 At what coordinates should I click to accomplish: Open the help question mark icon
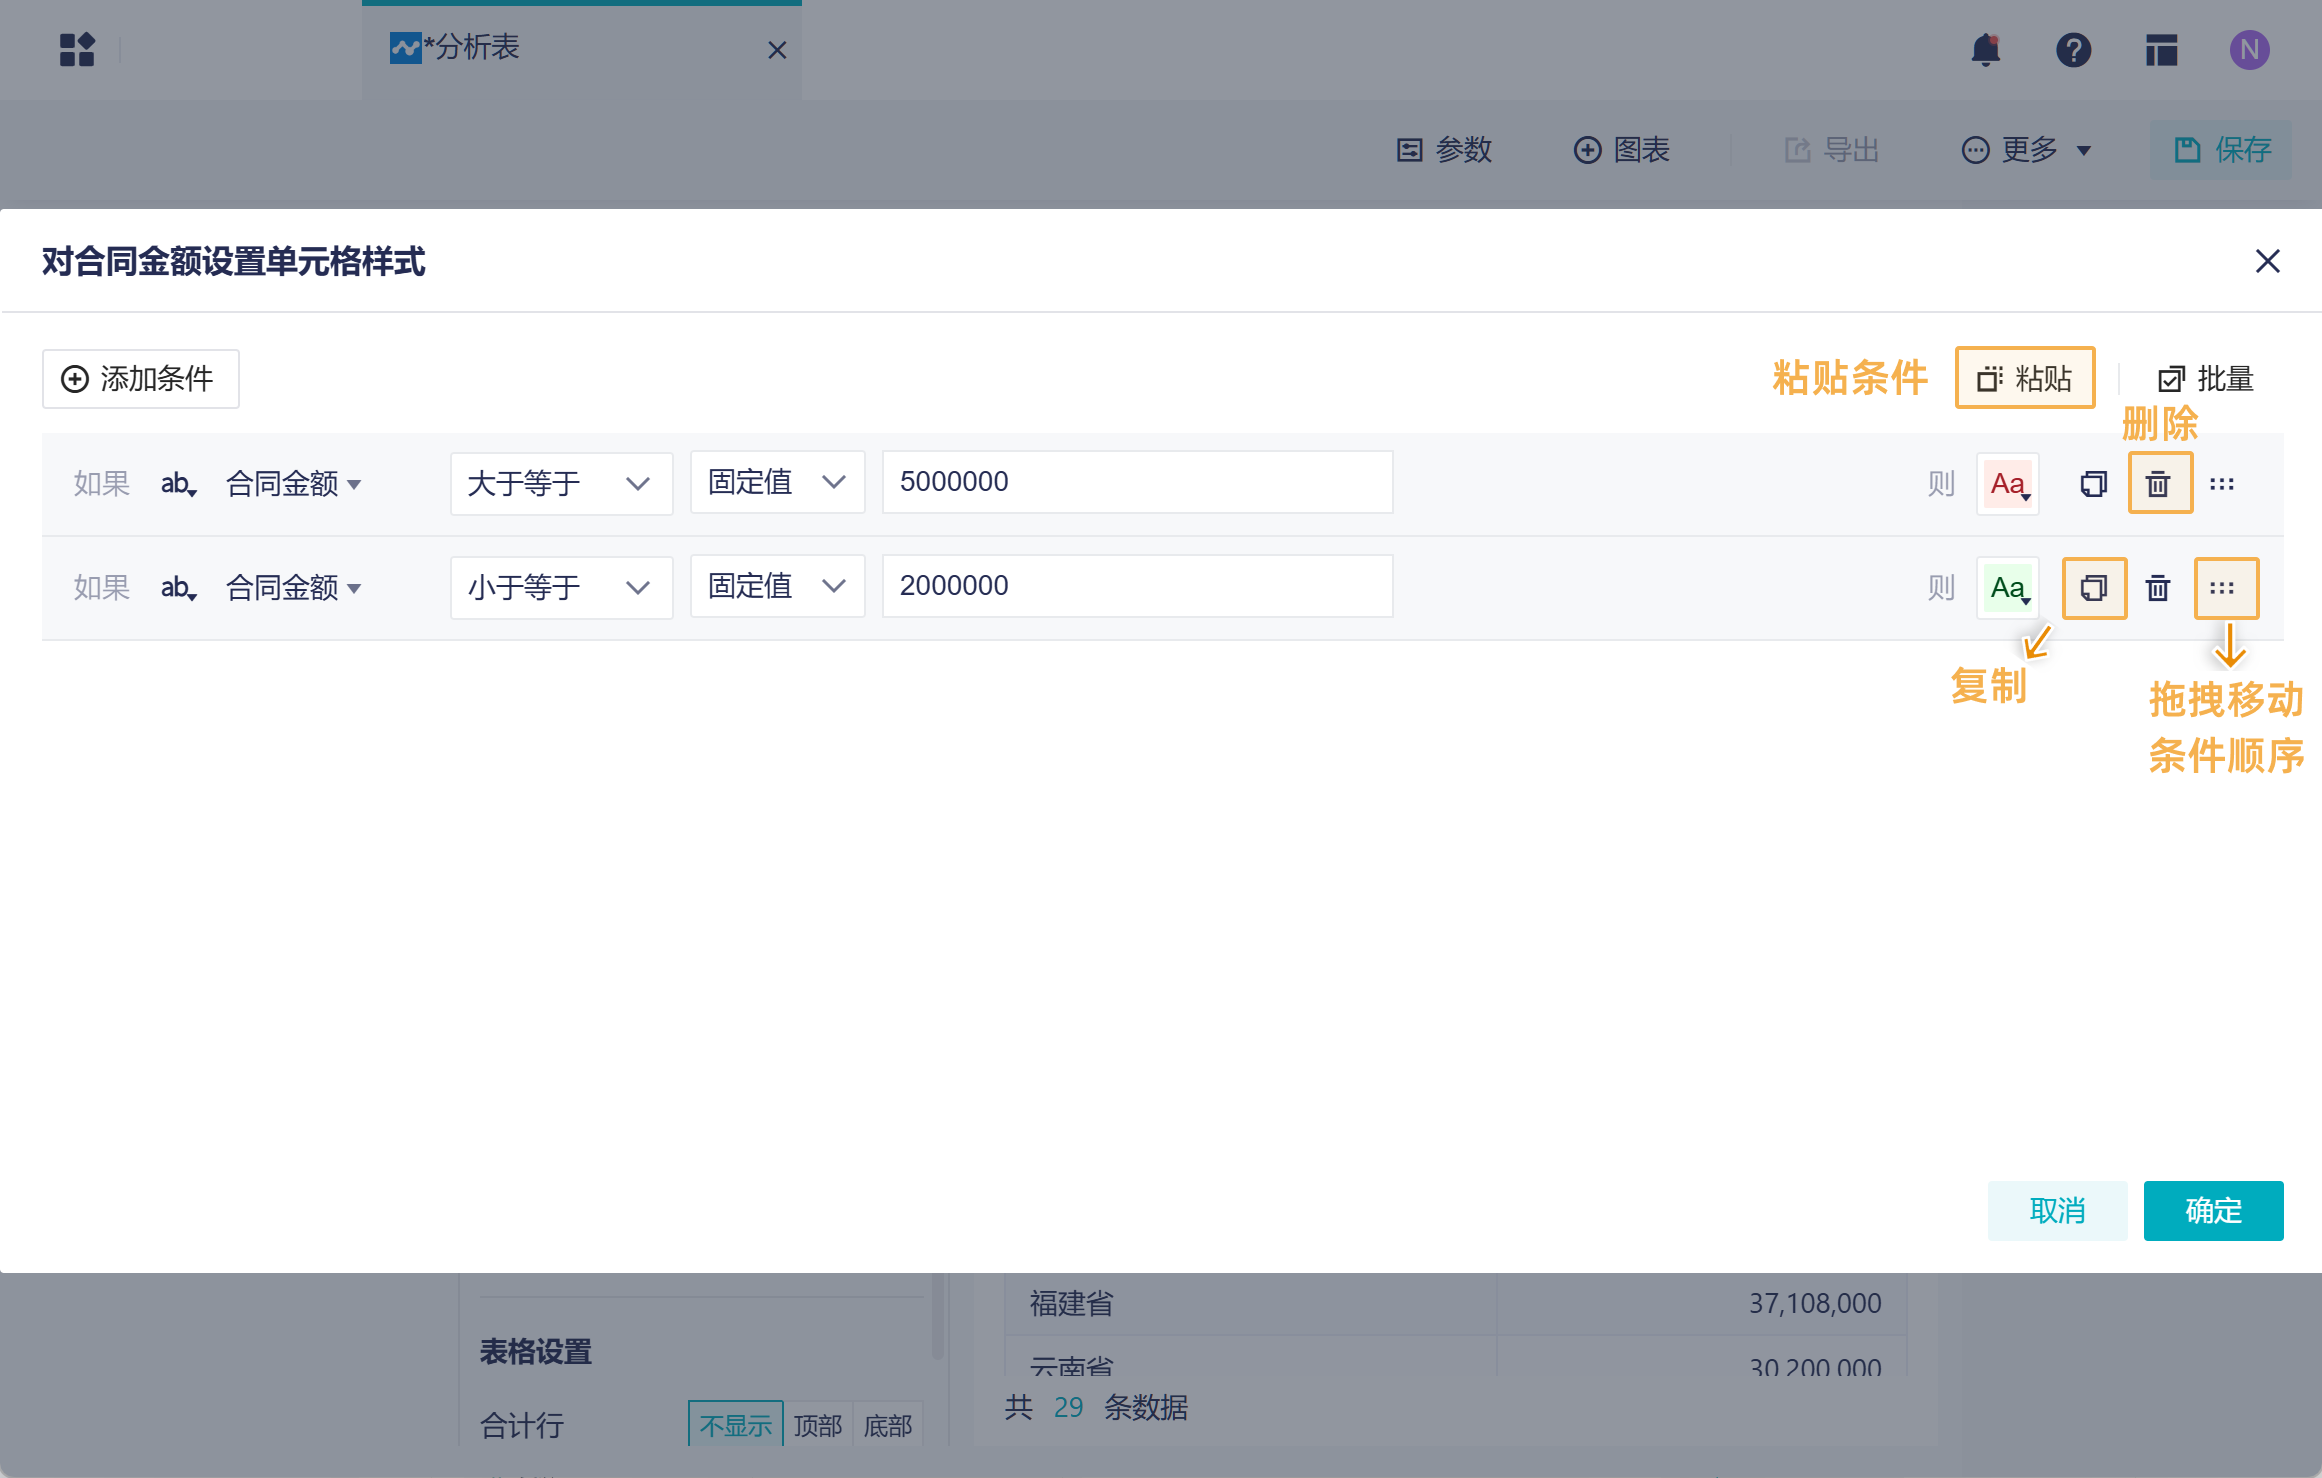(2073, 49)
